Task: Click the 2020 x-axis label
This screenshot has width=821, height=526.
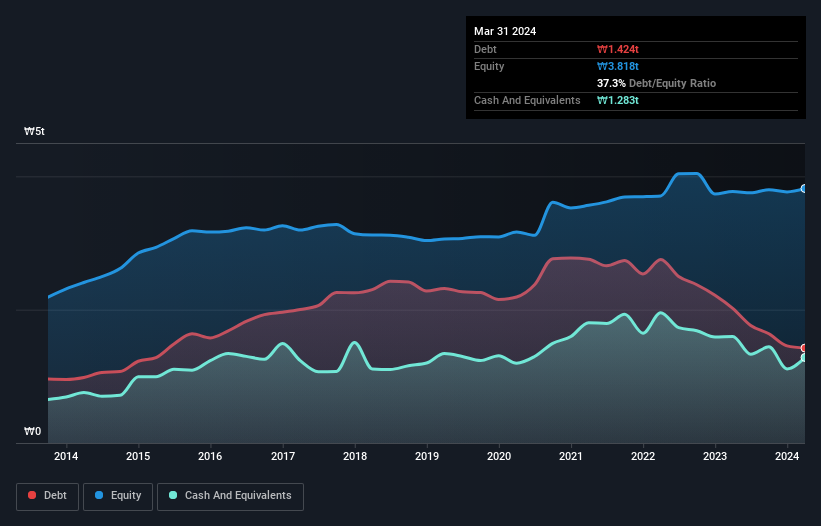Action: (x=499, y=456)
